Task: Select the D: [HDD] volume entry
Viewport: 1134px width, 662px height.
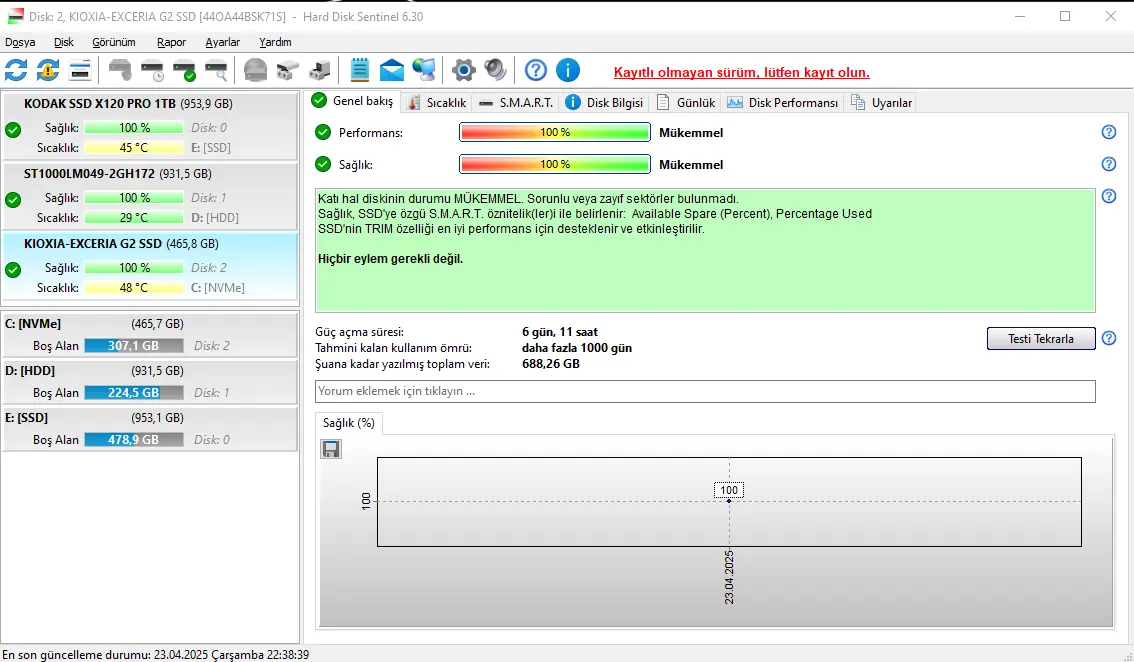Action: click(x=150, y=382)
